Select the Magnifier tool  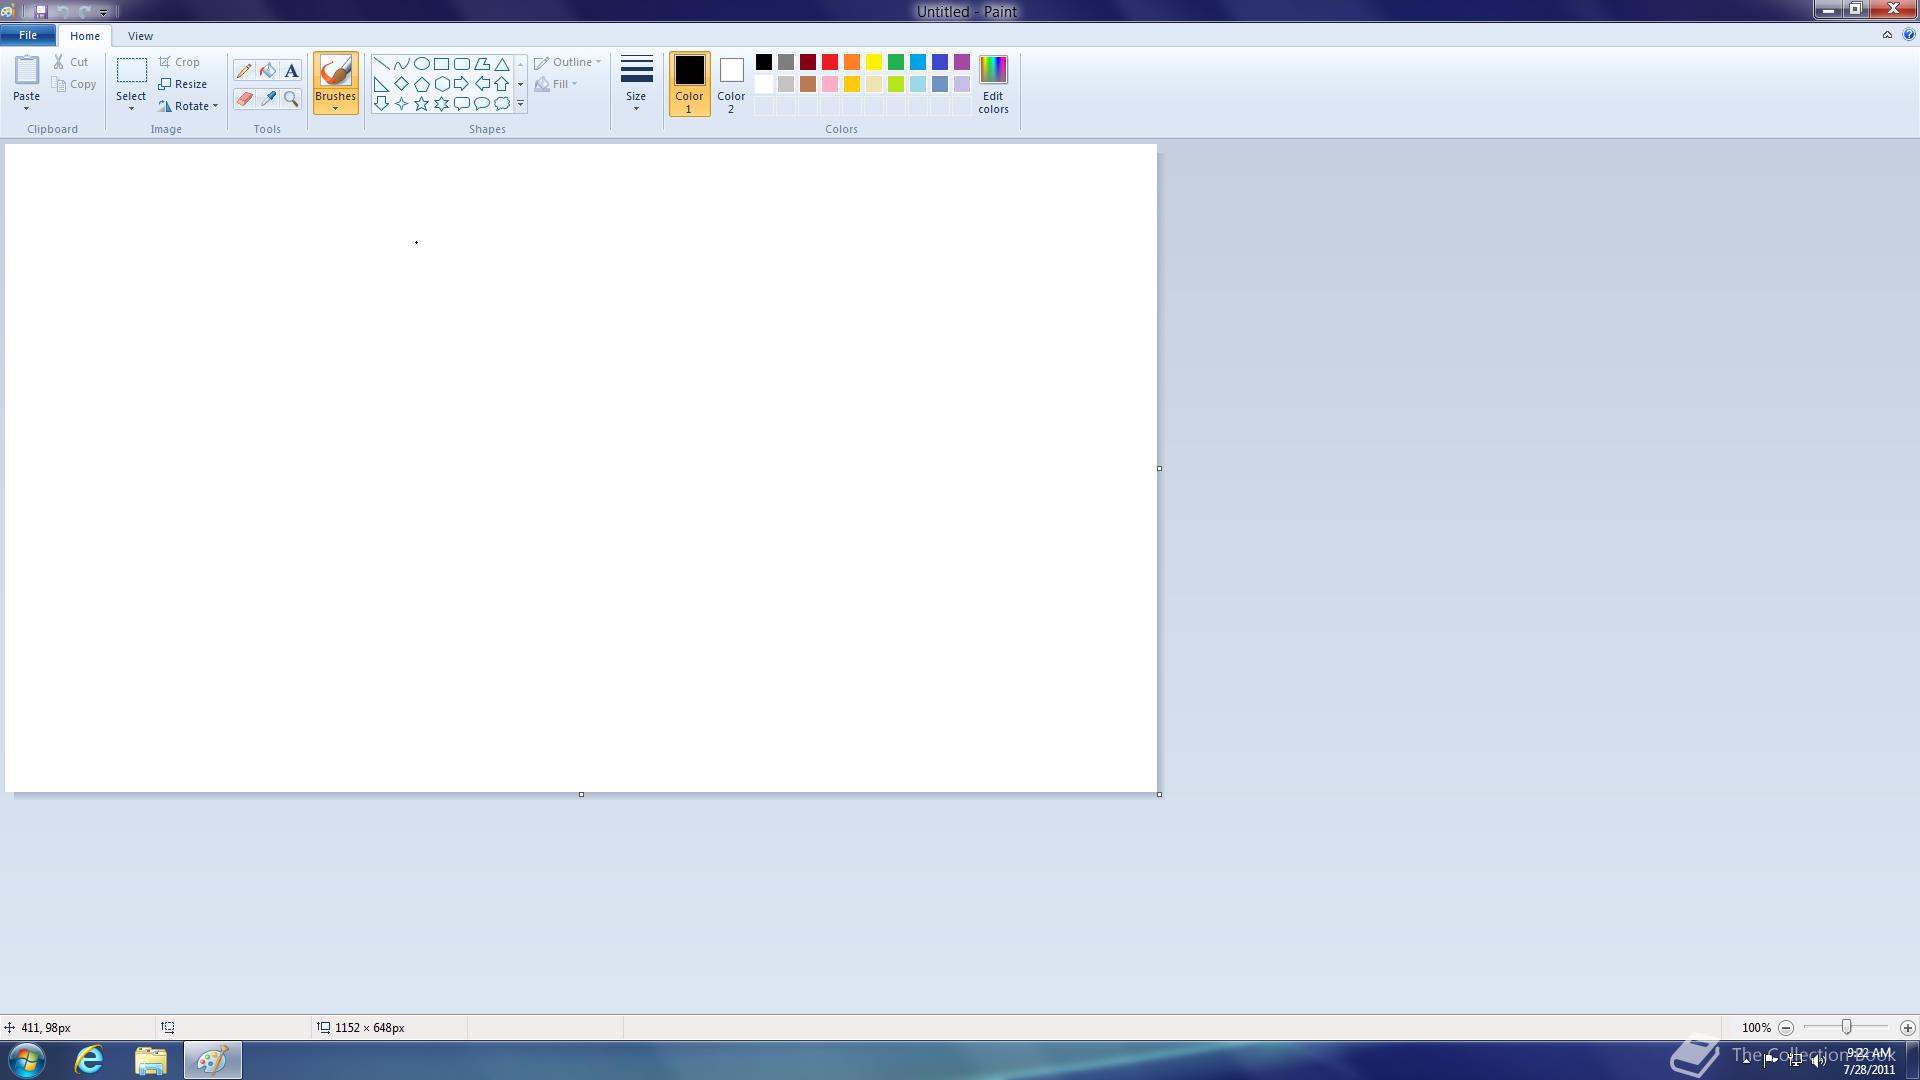click(x=291, y=98)
